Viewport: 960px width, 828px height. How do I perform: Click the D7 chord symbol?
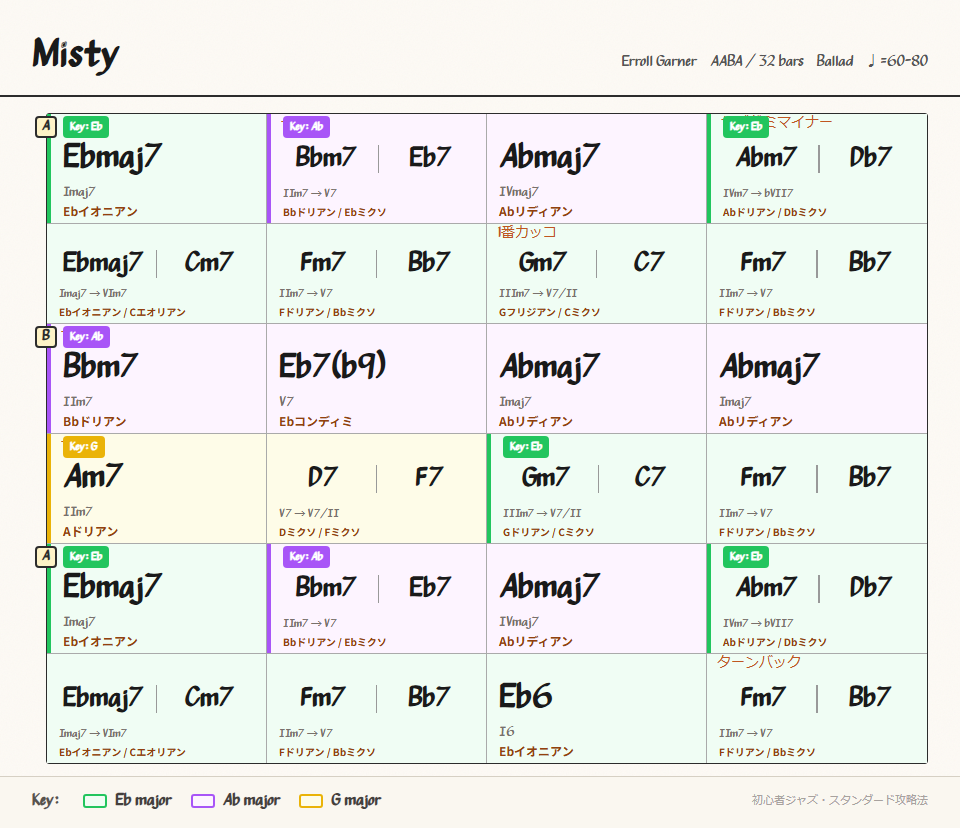pyautogui.click(x=323, y=477)
